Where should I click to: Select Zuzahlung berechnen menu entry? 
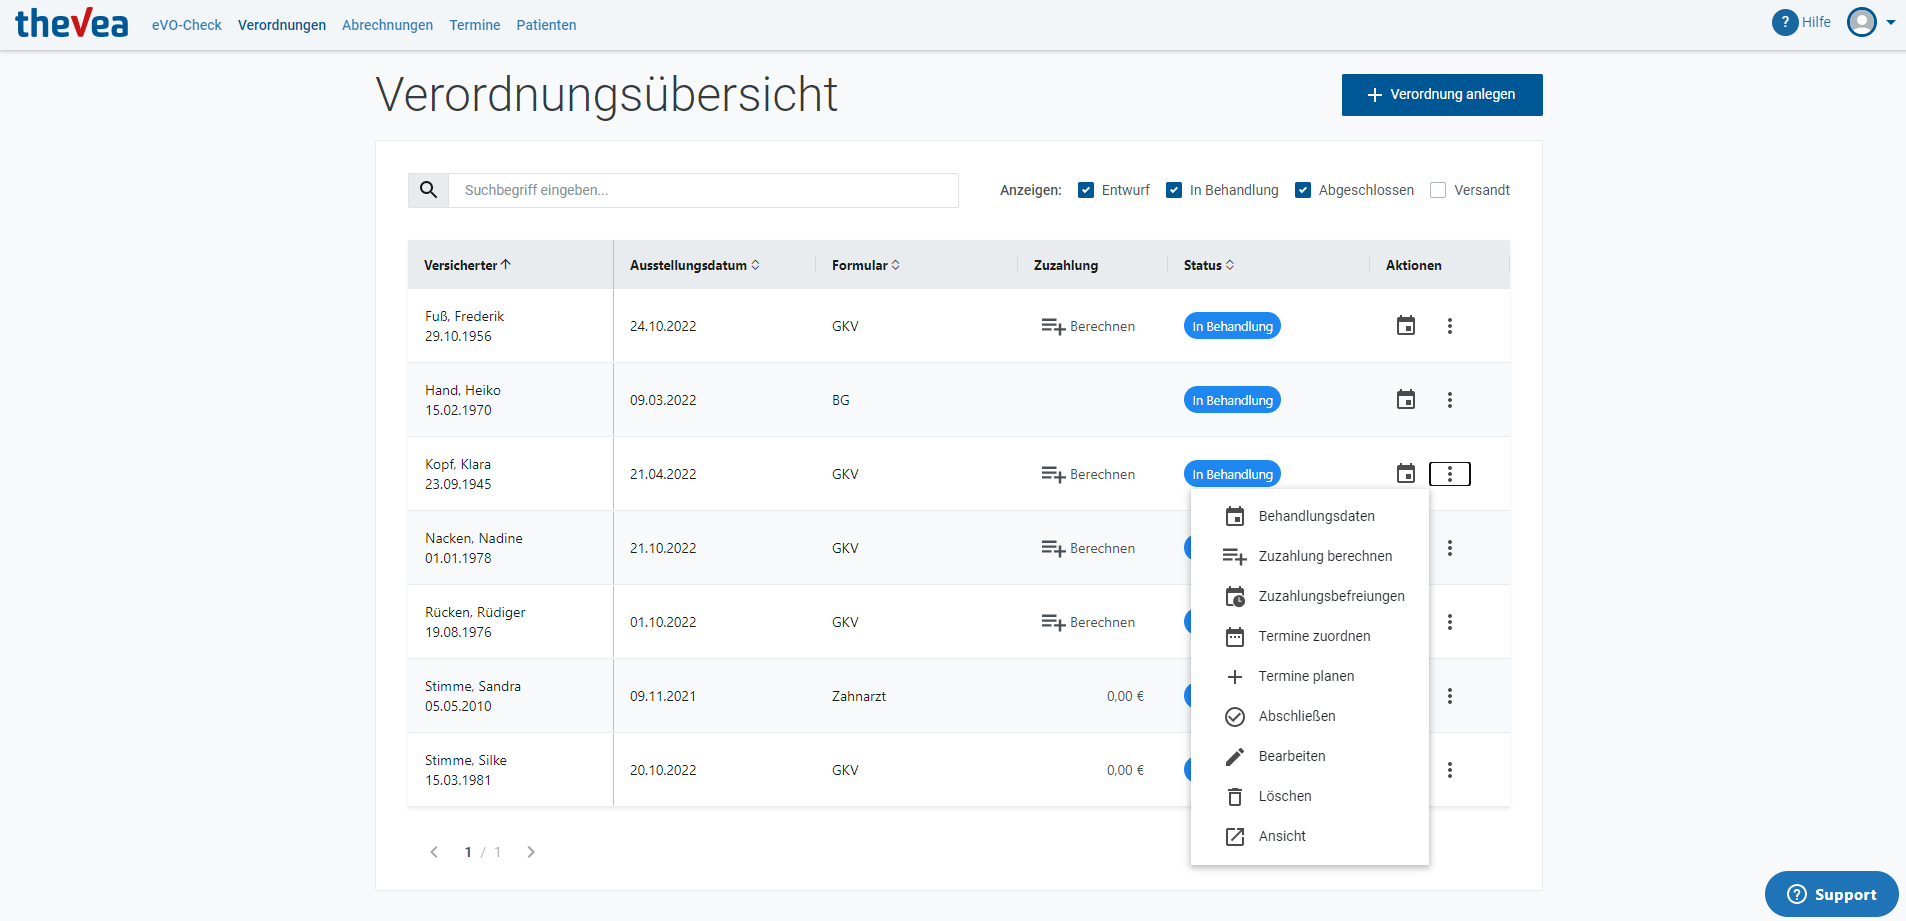pyautogui.click(x=1310, y=556)
